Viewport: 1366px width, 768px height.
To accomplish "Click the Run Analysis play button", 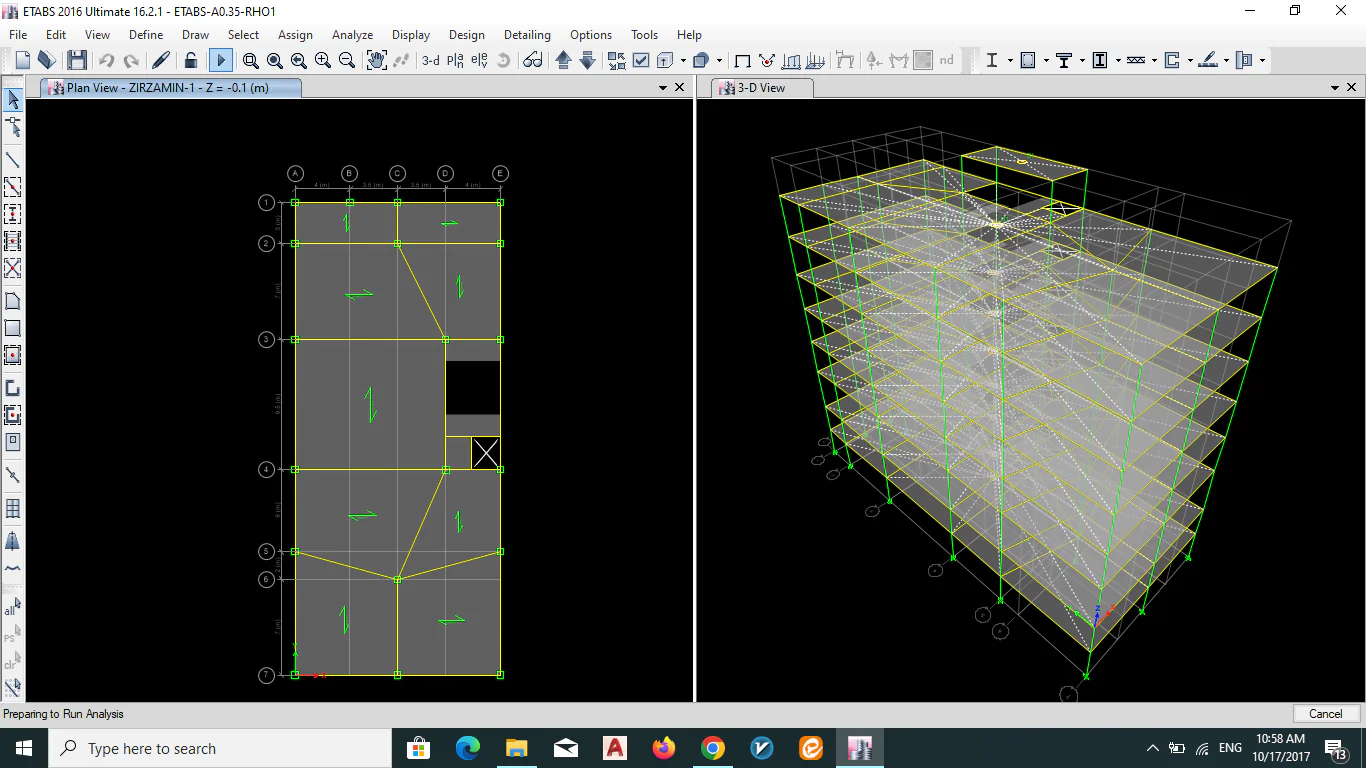I will (221, 61).
